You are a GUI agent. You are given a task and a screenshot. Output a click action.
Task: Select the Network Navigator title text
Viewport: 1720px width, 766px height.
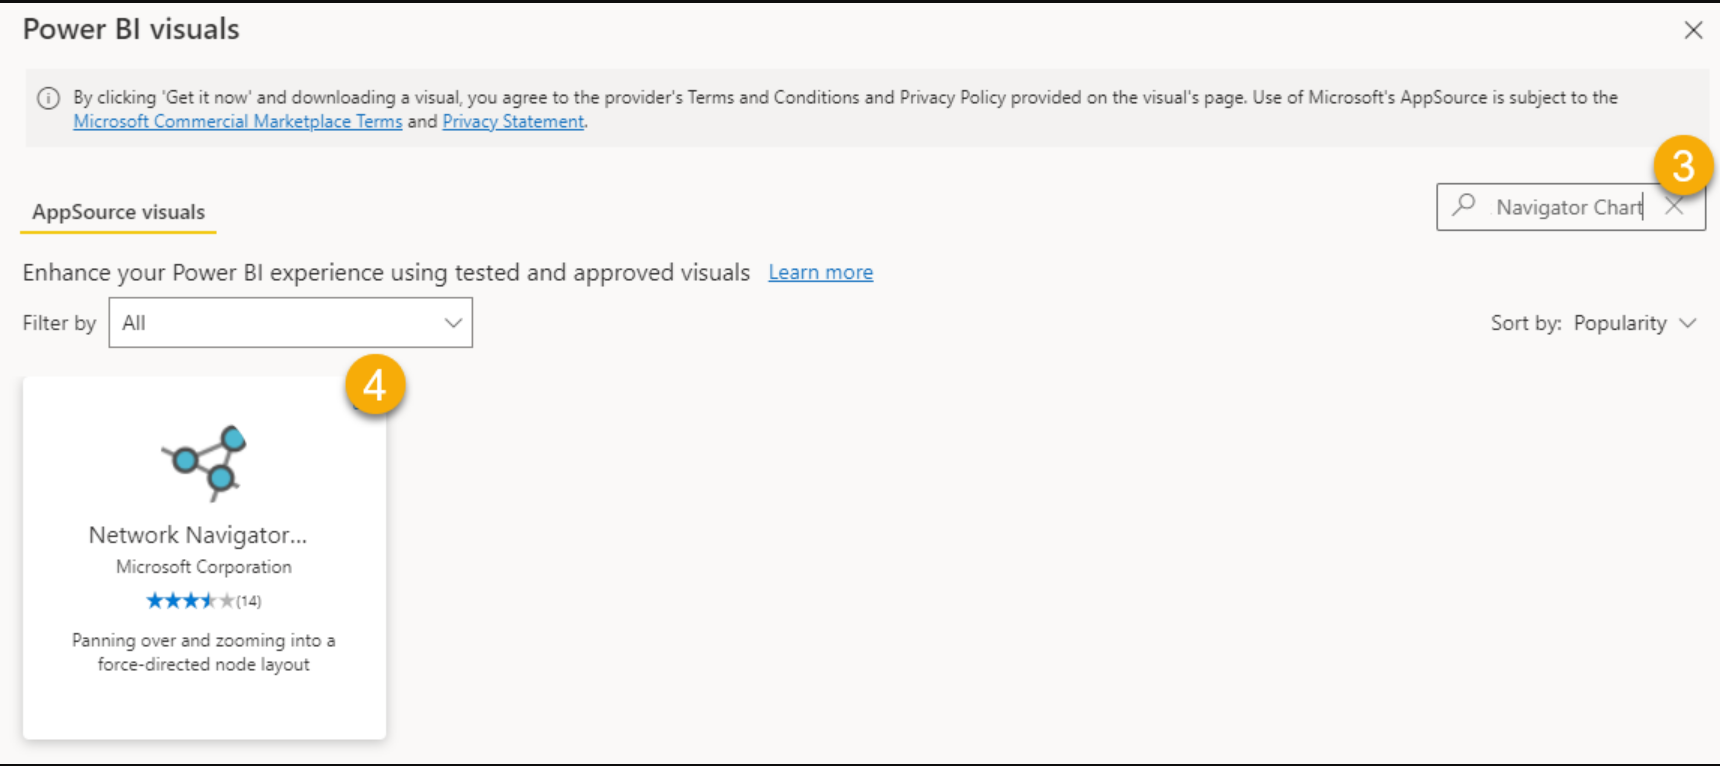click(x=198, y=535)
